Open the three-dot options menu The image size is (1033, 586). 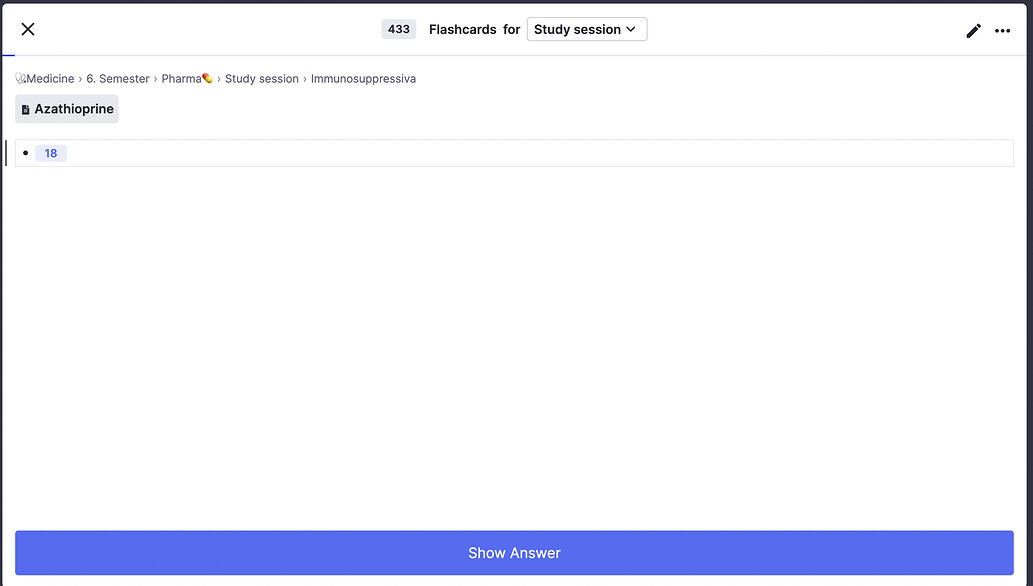coord(1002,30)
